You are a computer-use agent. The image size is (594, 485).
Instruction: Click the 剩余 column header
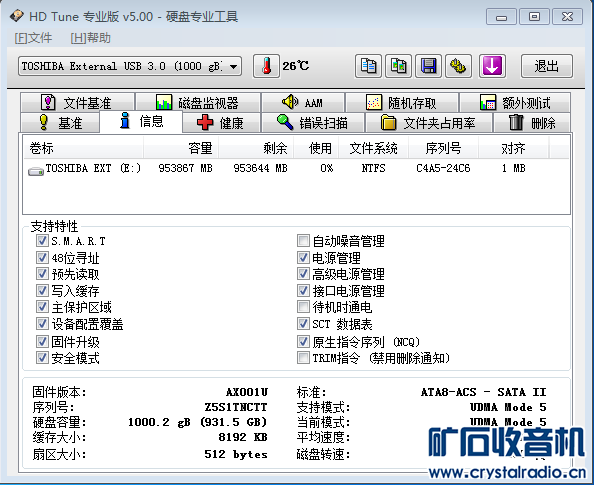tap(256, 148)
